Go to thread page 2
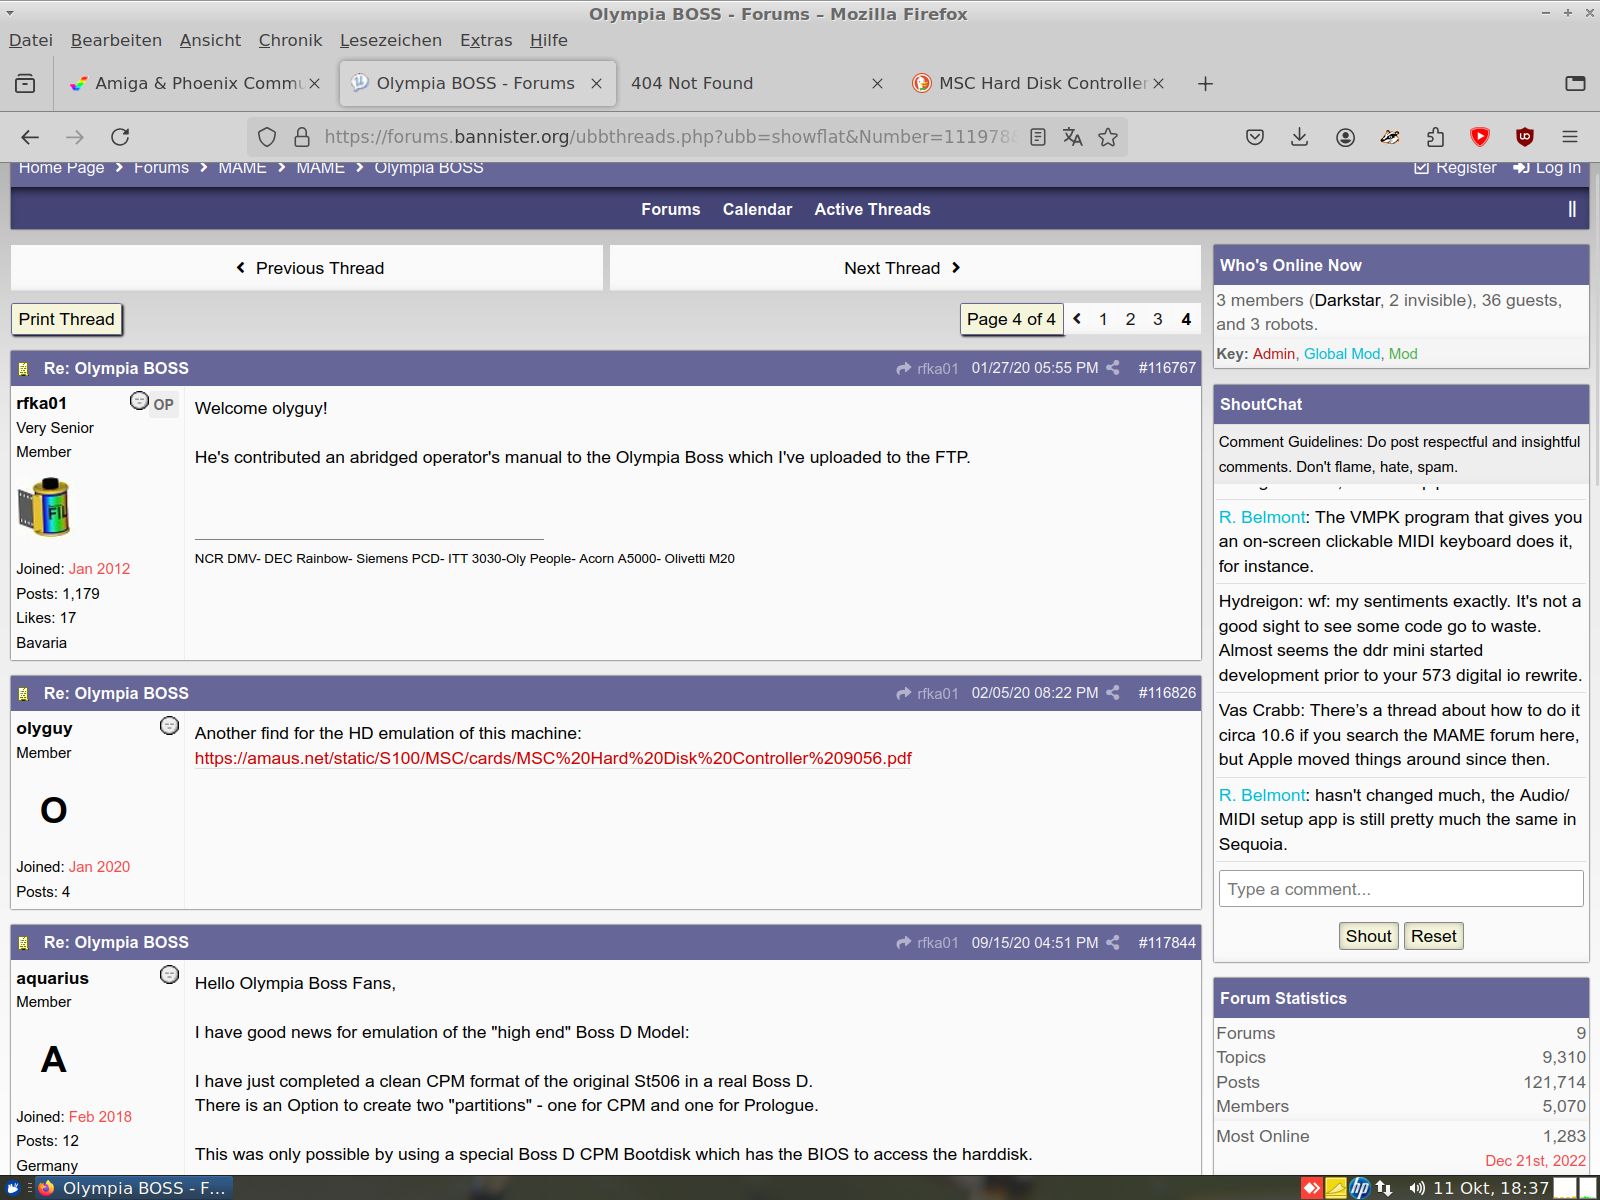 [1130, 319]
